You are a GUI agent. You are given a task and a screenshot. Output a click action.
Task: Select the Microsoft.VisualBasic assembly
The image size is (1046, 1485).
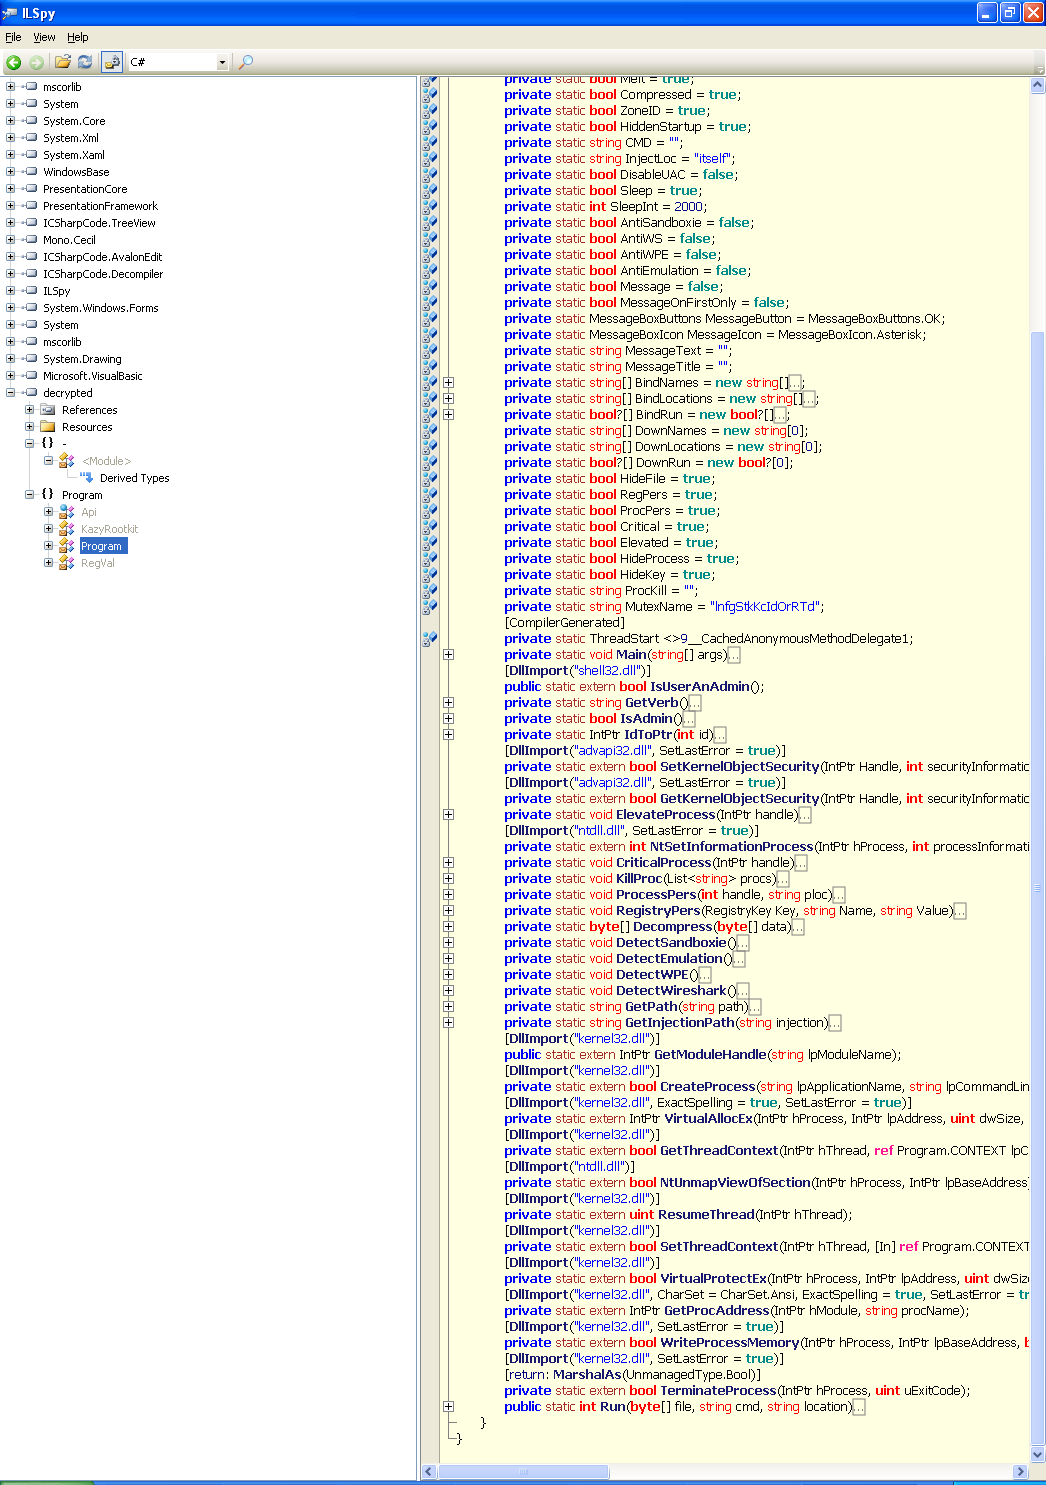click(x=92, y=376)
